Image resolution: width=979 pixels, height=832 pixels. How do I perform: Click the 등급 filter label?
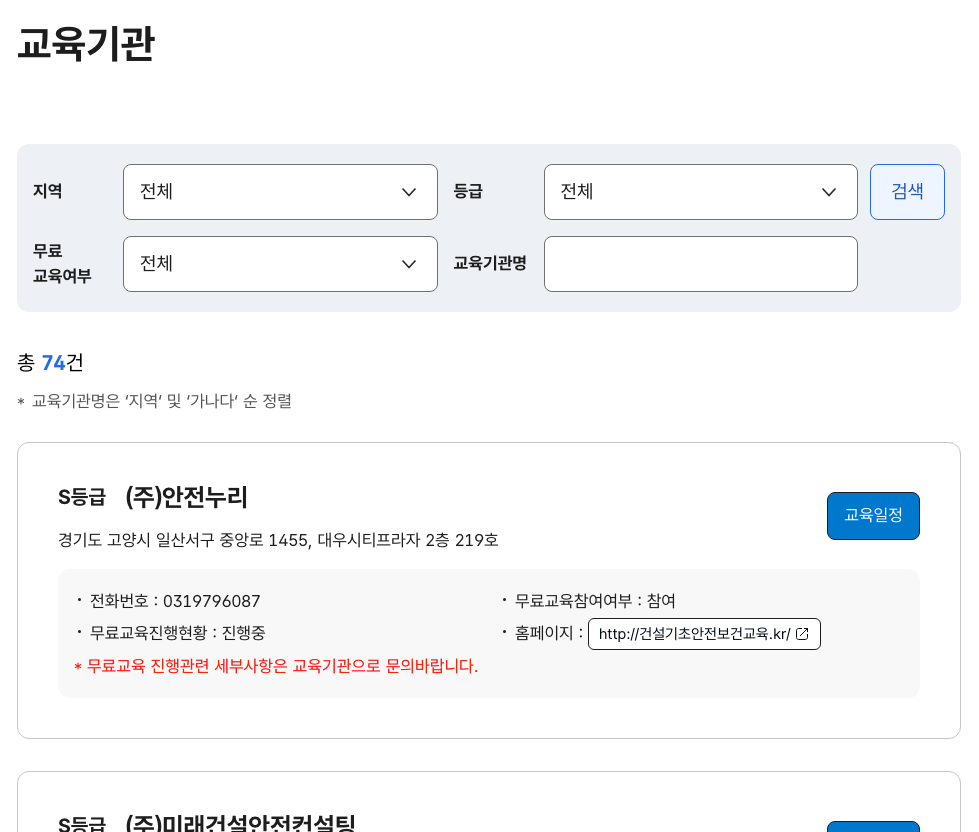coord(468,191)
